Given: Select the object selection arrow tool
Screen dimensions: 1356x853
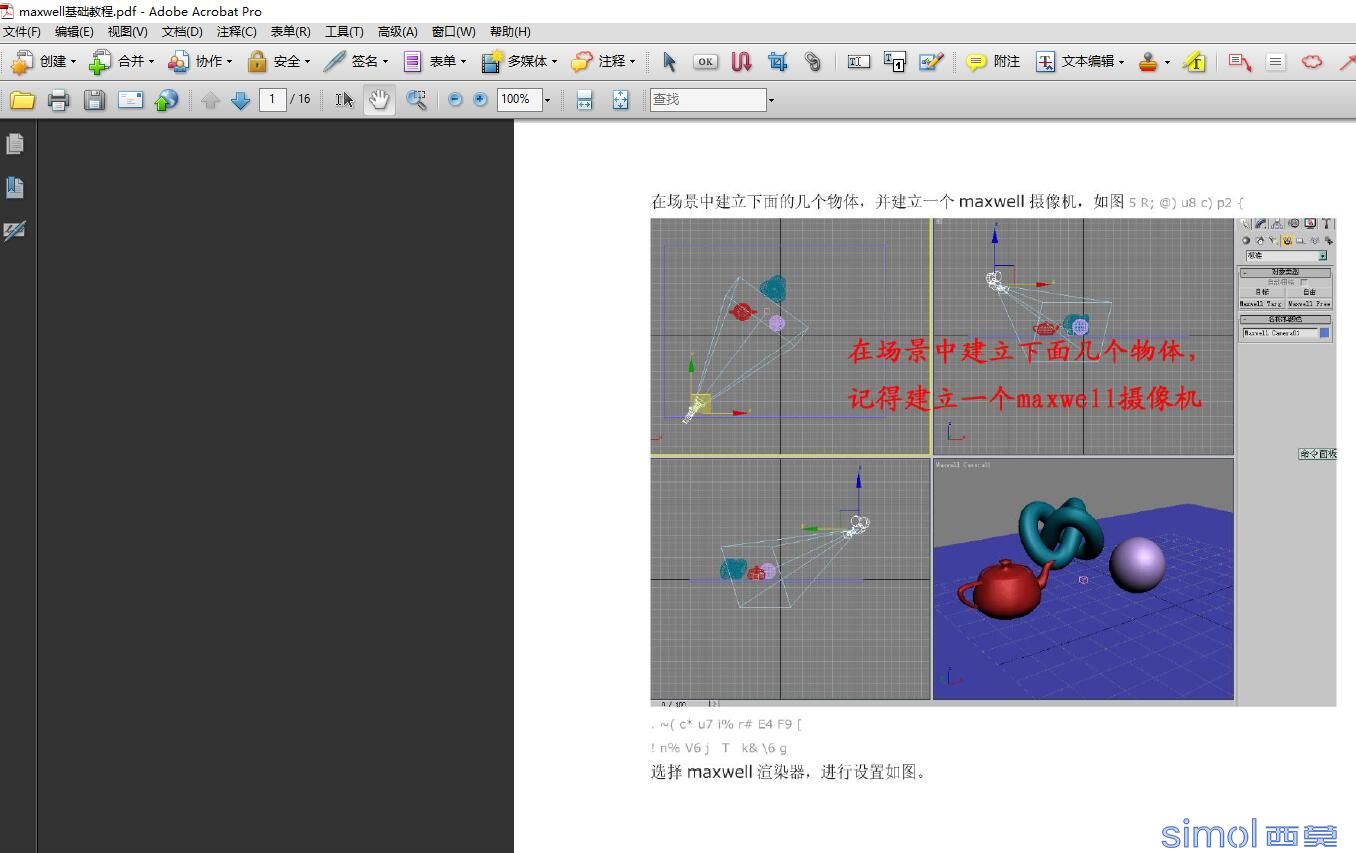Looking at the screenshot, I should pyautogui.click(x=669, y=62).
